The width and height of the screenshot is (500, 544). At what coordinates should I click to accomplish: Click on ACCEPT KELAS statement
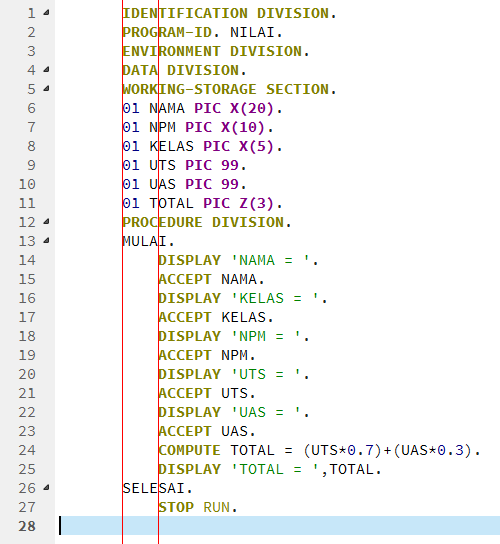(216, 317)
